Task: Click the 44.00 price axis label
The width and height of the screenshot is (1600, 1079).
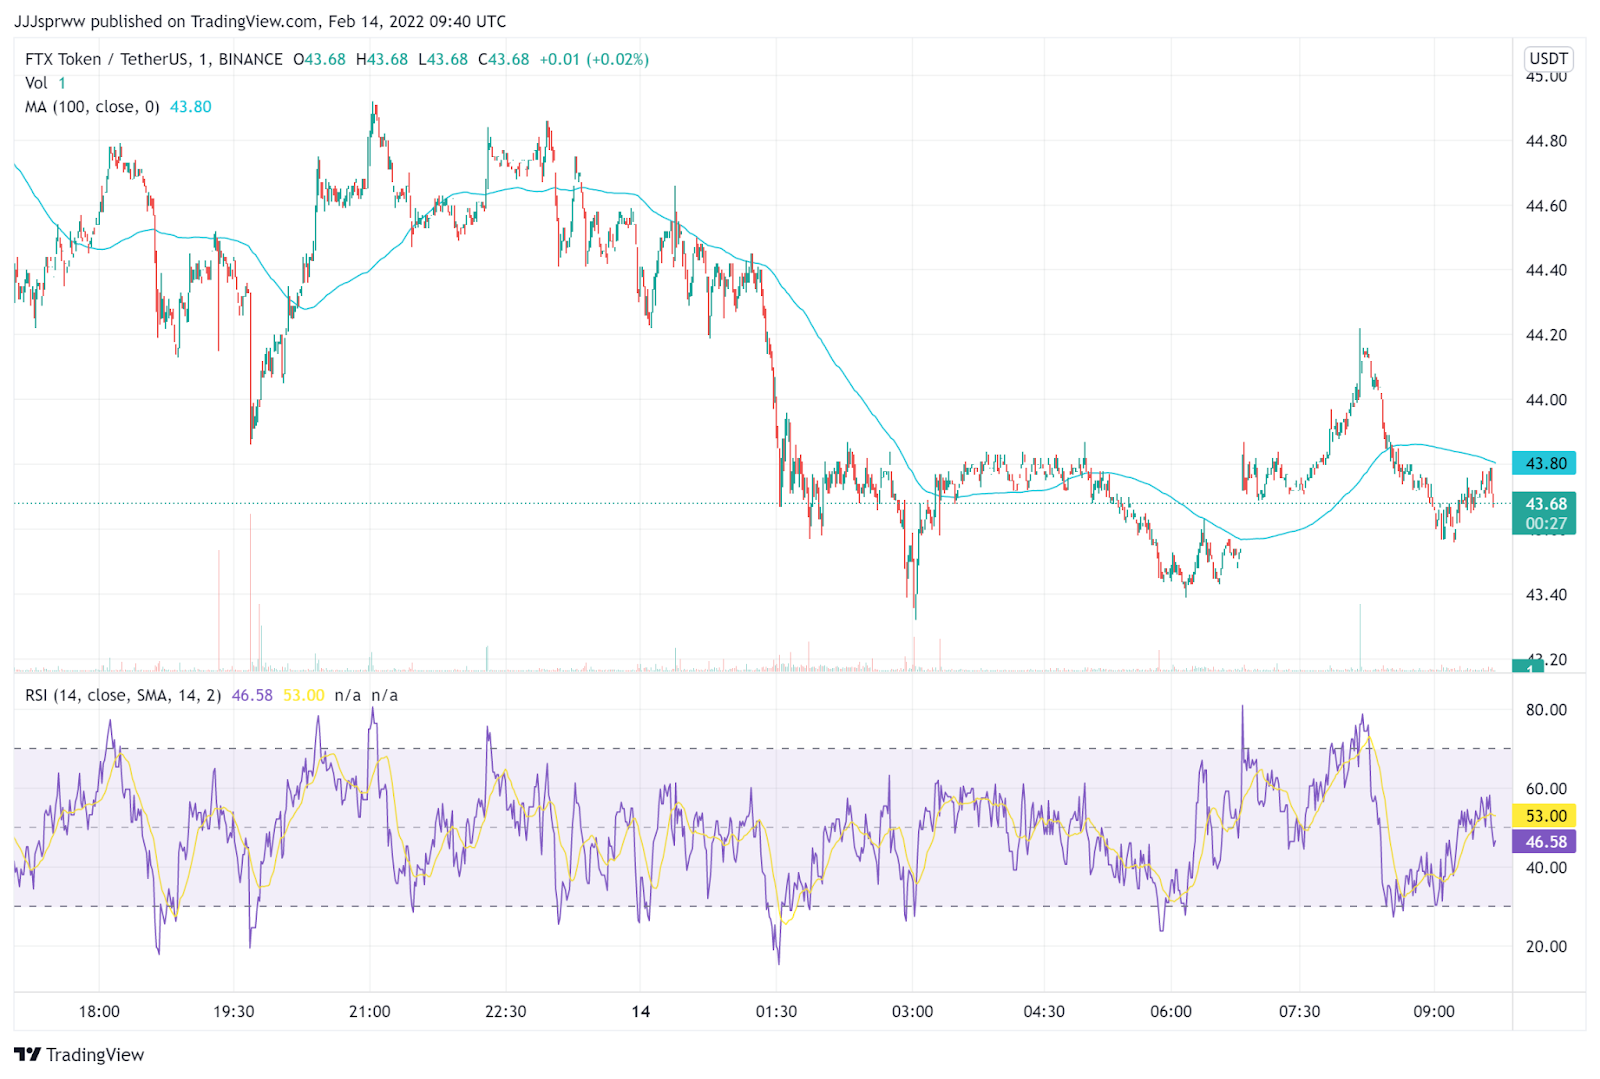Action: tap(1546, 400)
